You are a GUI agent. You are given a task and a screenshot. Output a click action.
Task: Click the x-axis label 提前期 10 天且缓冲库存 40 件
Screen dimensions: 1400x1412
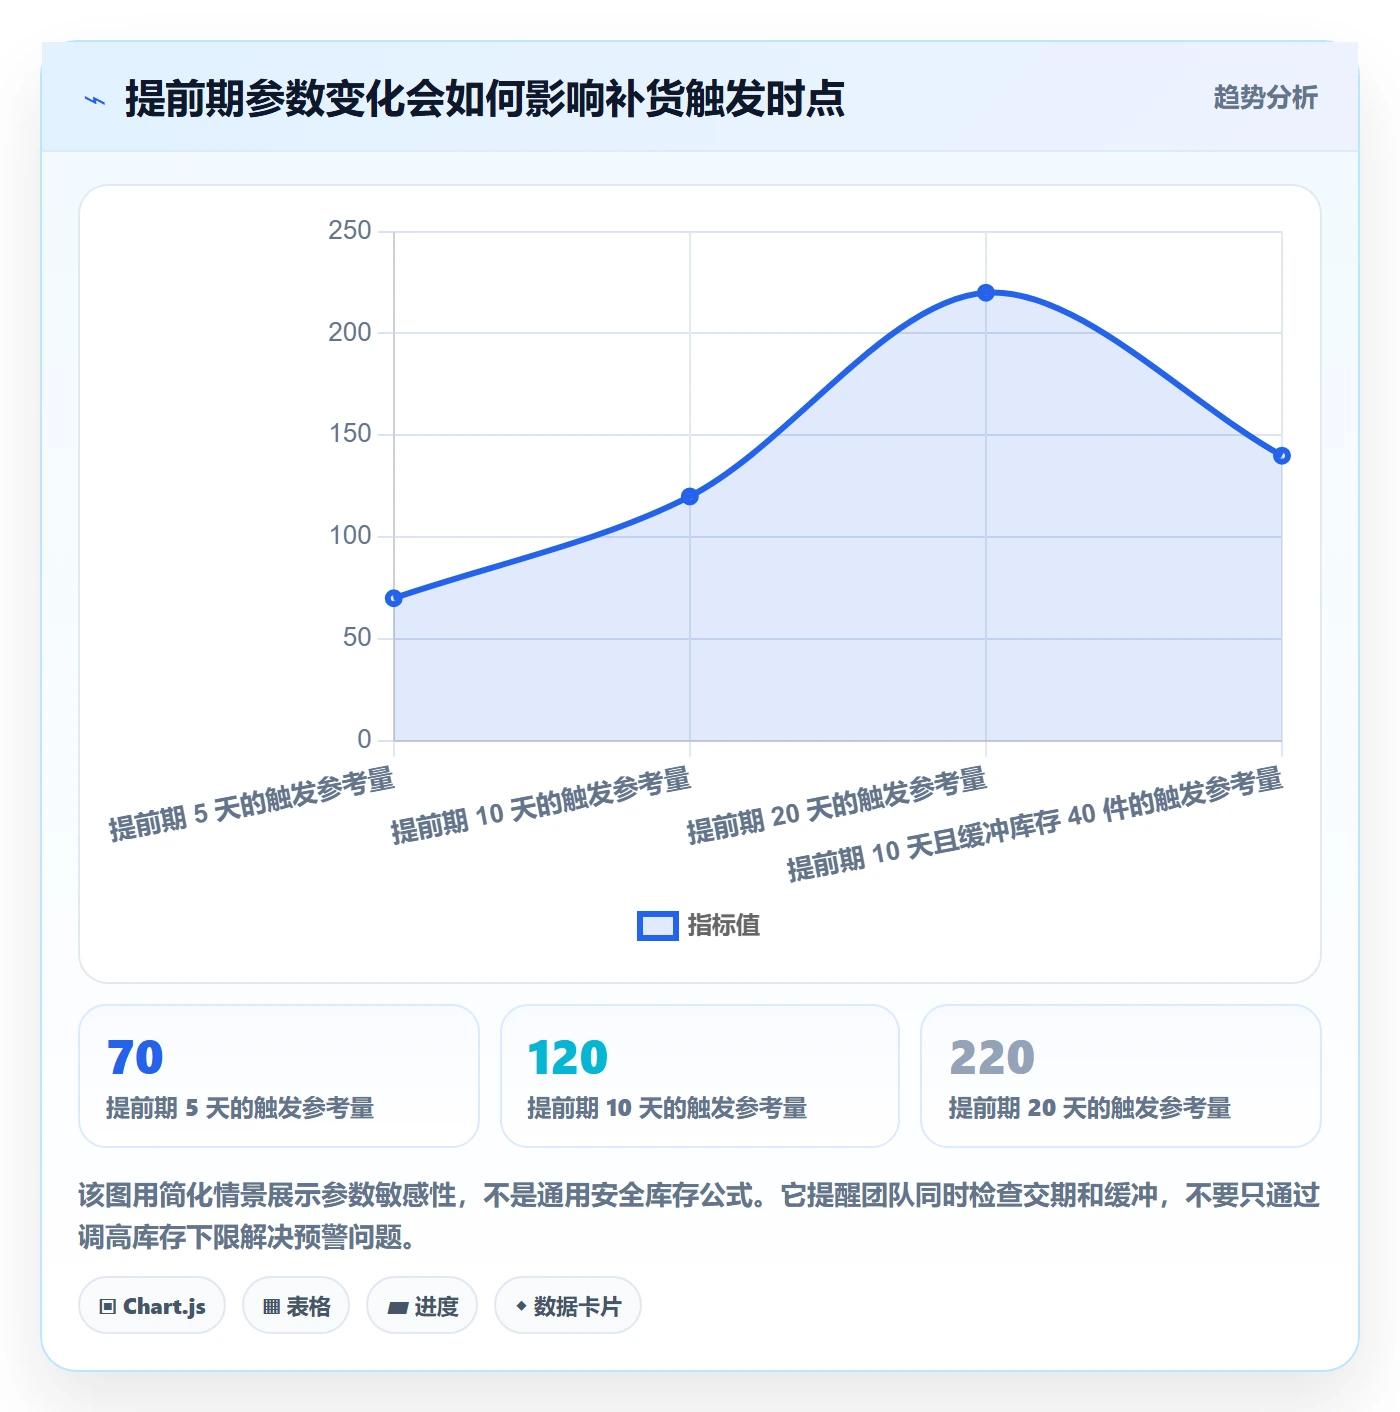coord(1035,824)
